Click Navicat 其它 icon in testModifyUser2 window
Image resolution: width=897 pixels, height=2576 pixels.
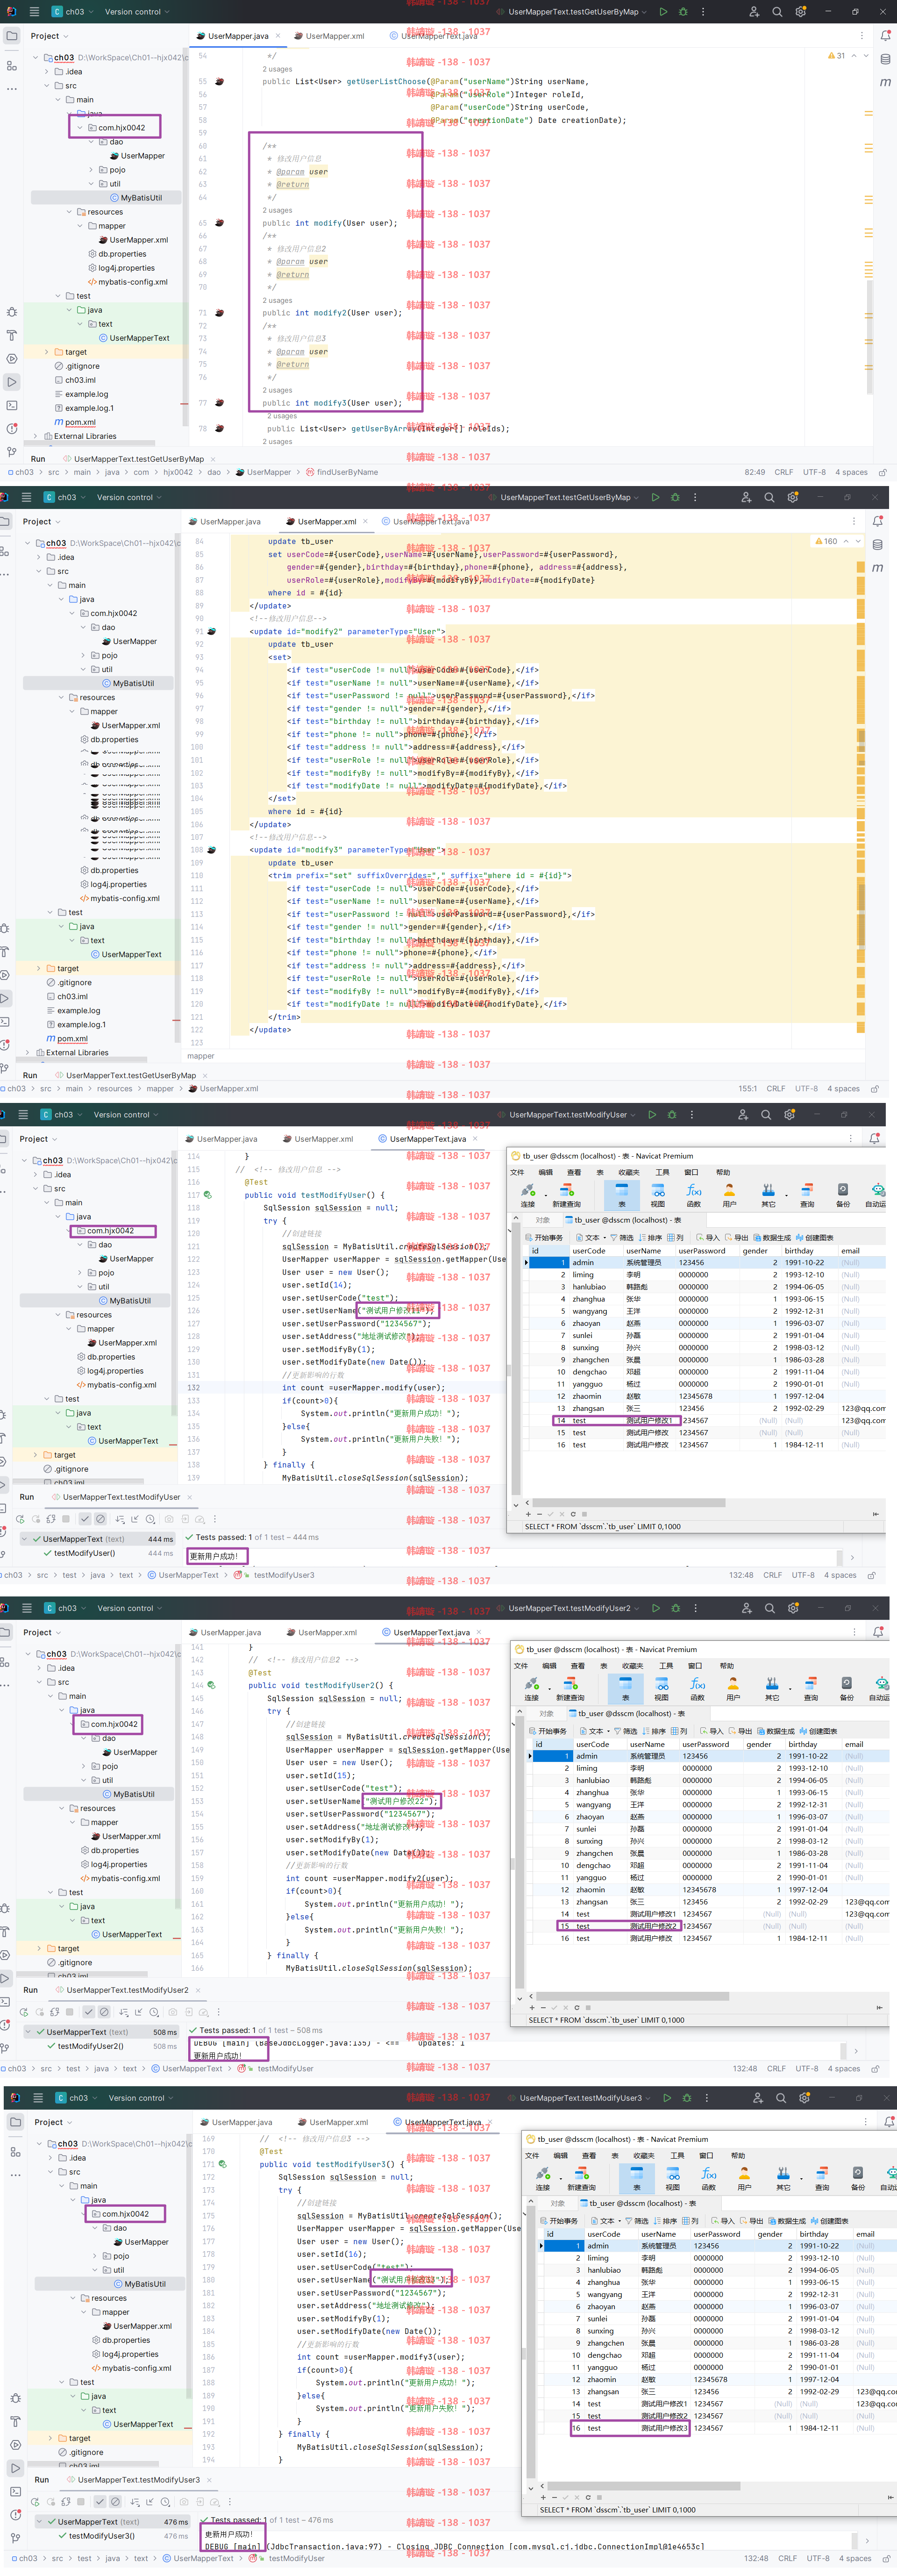click(772, 1688)
